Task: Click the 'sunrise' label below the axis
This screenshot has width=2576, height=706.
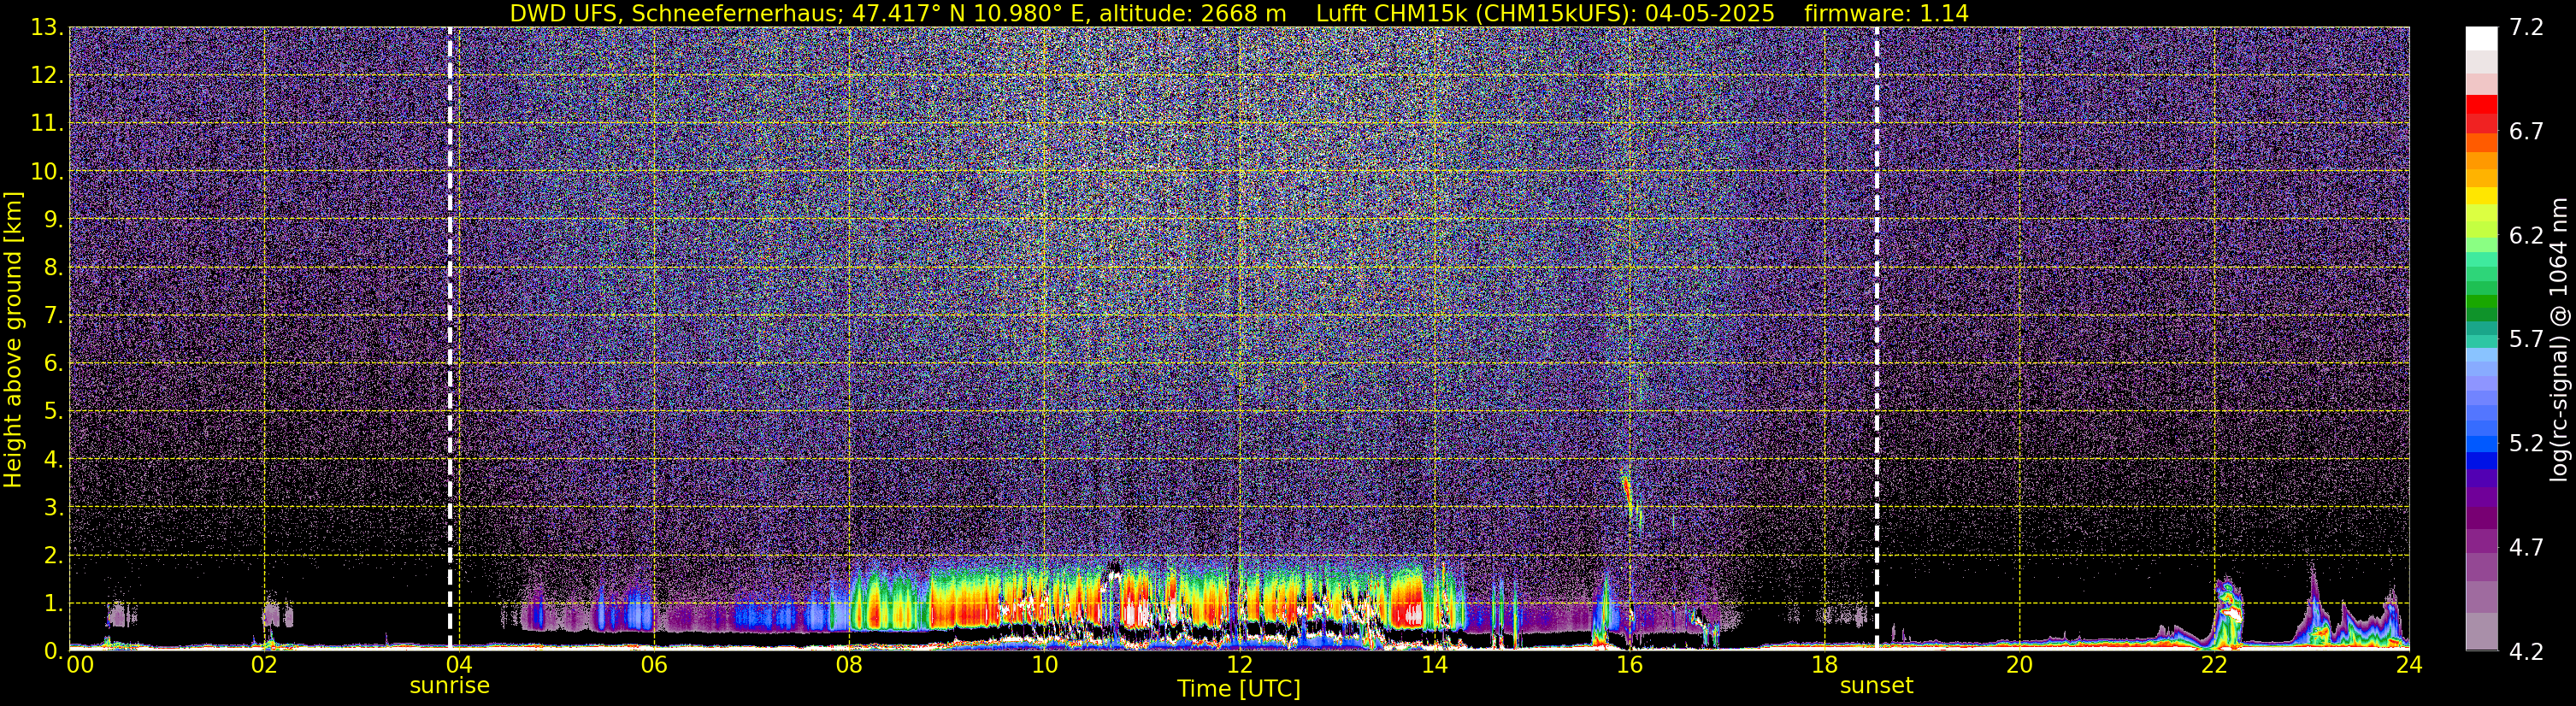Action: click(x=450, y=686)
